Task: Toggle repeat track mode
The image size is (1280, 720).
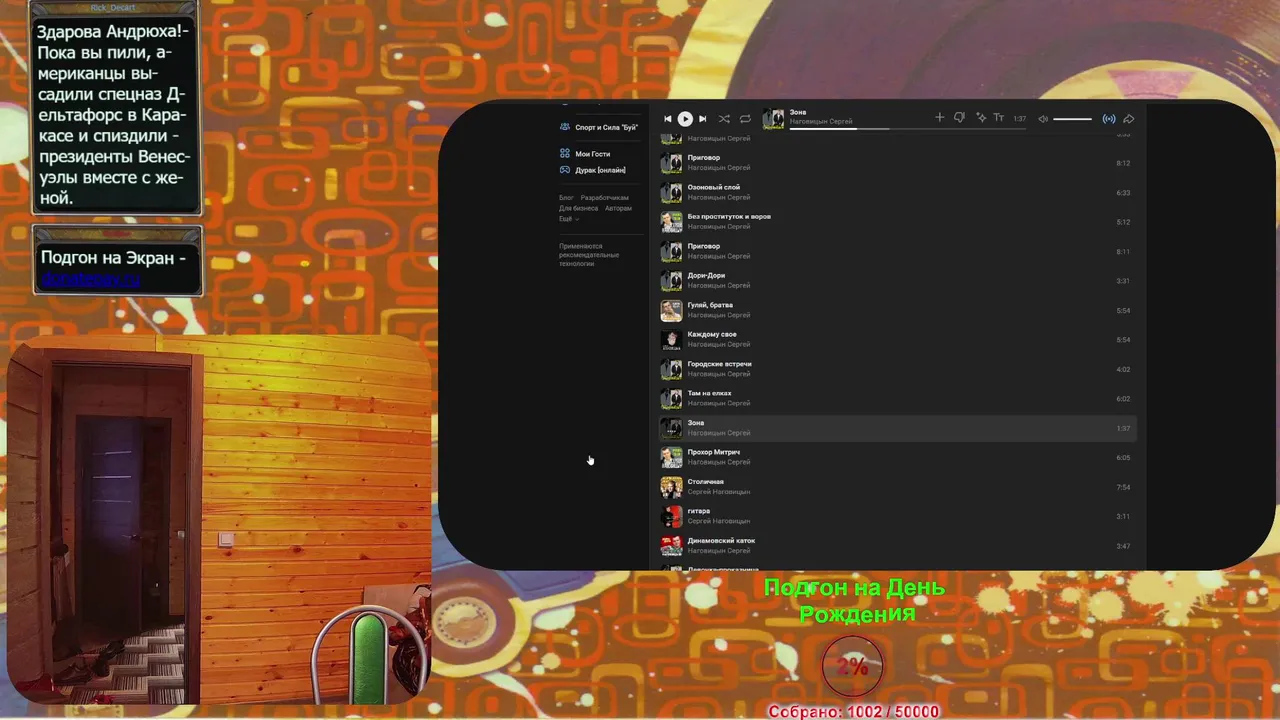Action: [x=745, y=119]
